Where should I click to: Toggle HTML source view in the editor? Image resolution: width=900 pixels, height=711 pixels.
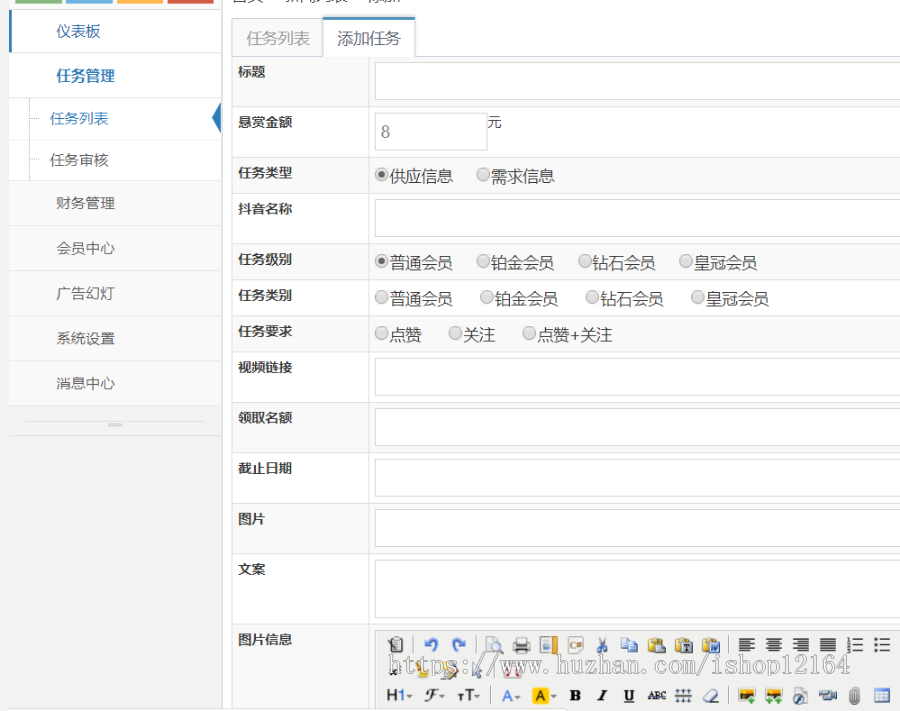coord(395,645)
